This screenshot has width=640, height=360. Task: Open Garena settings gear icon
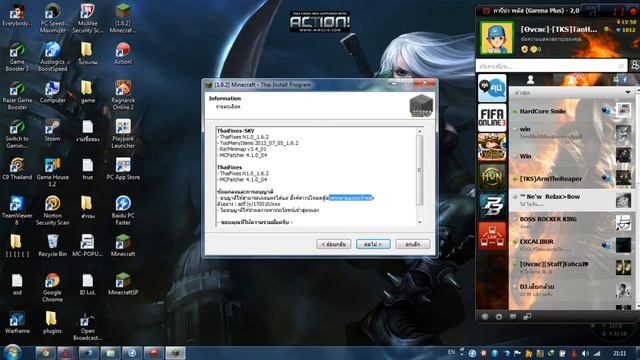point(499,316)
